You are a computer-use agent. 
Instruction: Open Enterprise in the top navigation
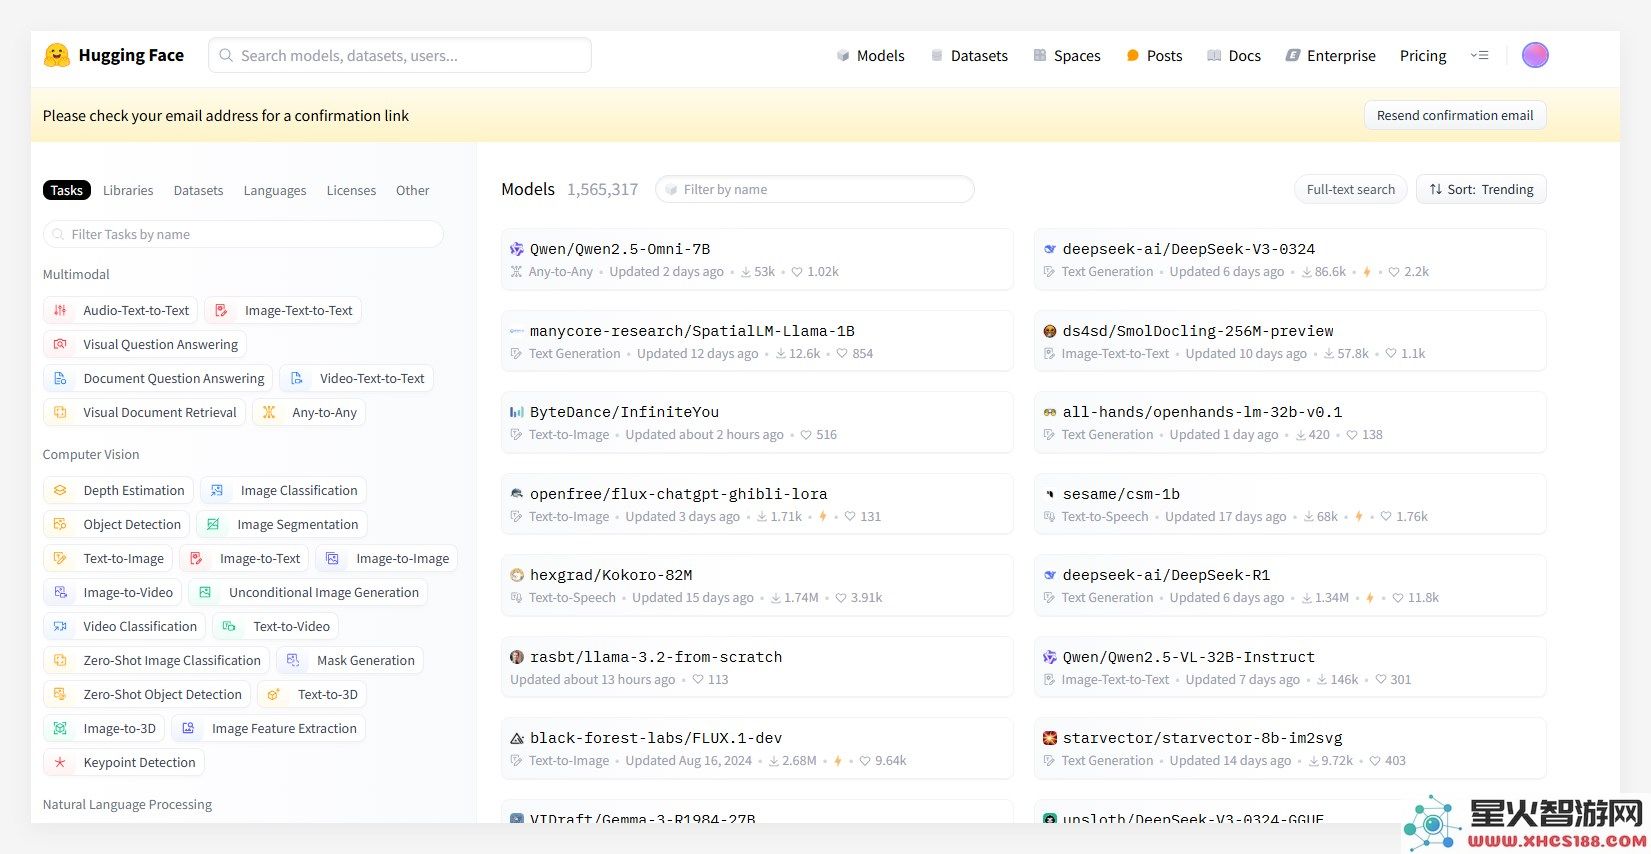pos(1330,56)
